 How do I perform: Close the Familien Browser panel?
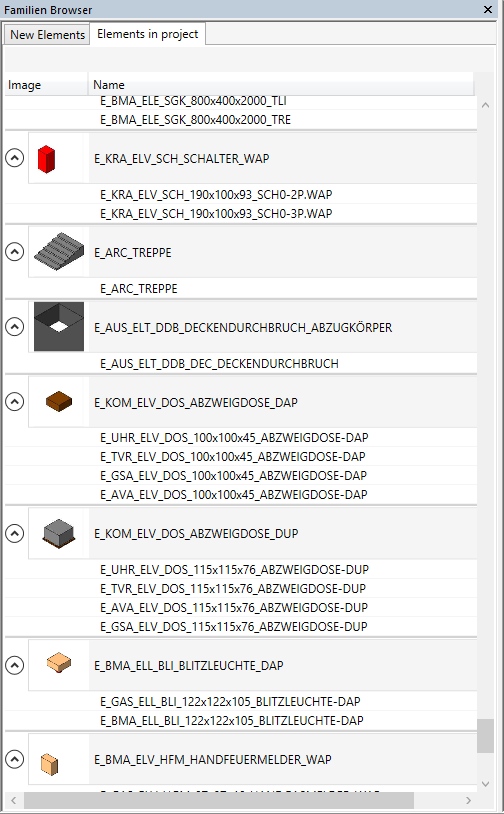(488, 9)
